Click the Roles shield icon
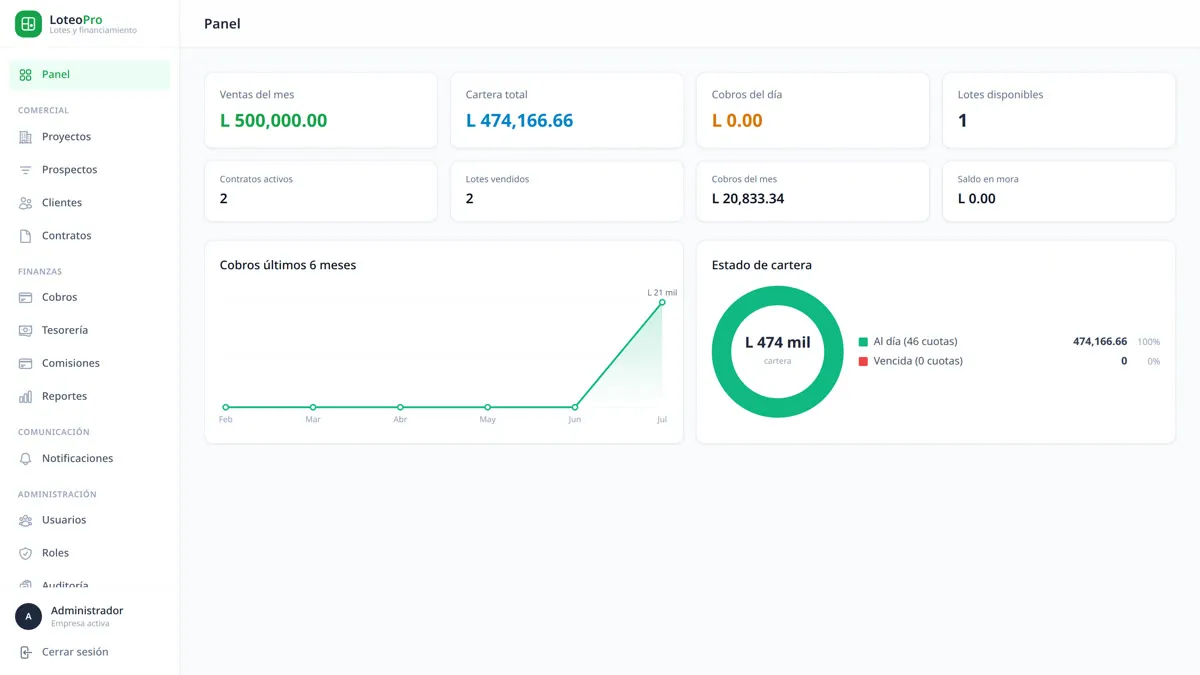1200x675 pixels. [x=26, y=554]
